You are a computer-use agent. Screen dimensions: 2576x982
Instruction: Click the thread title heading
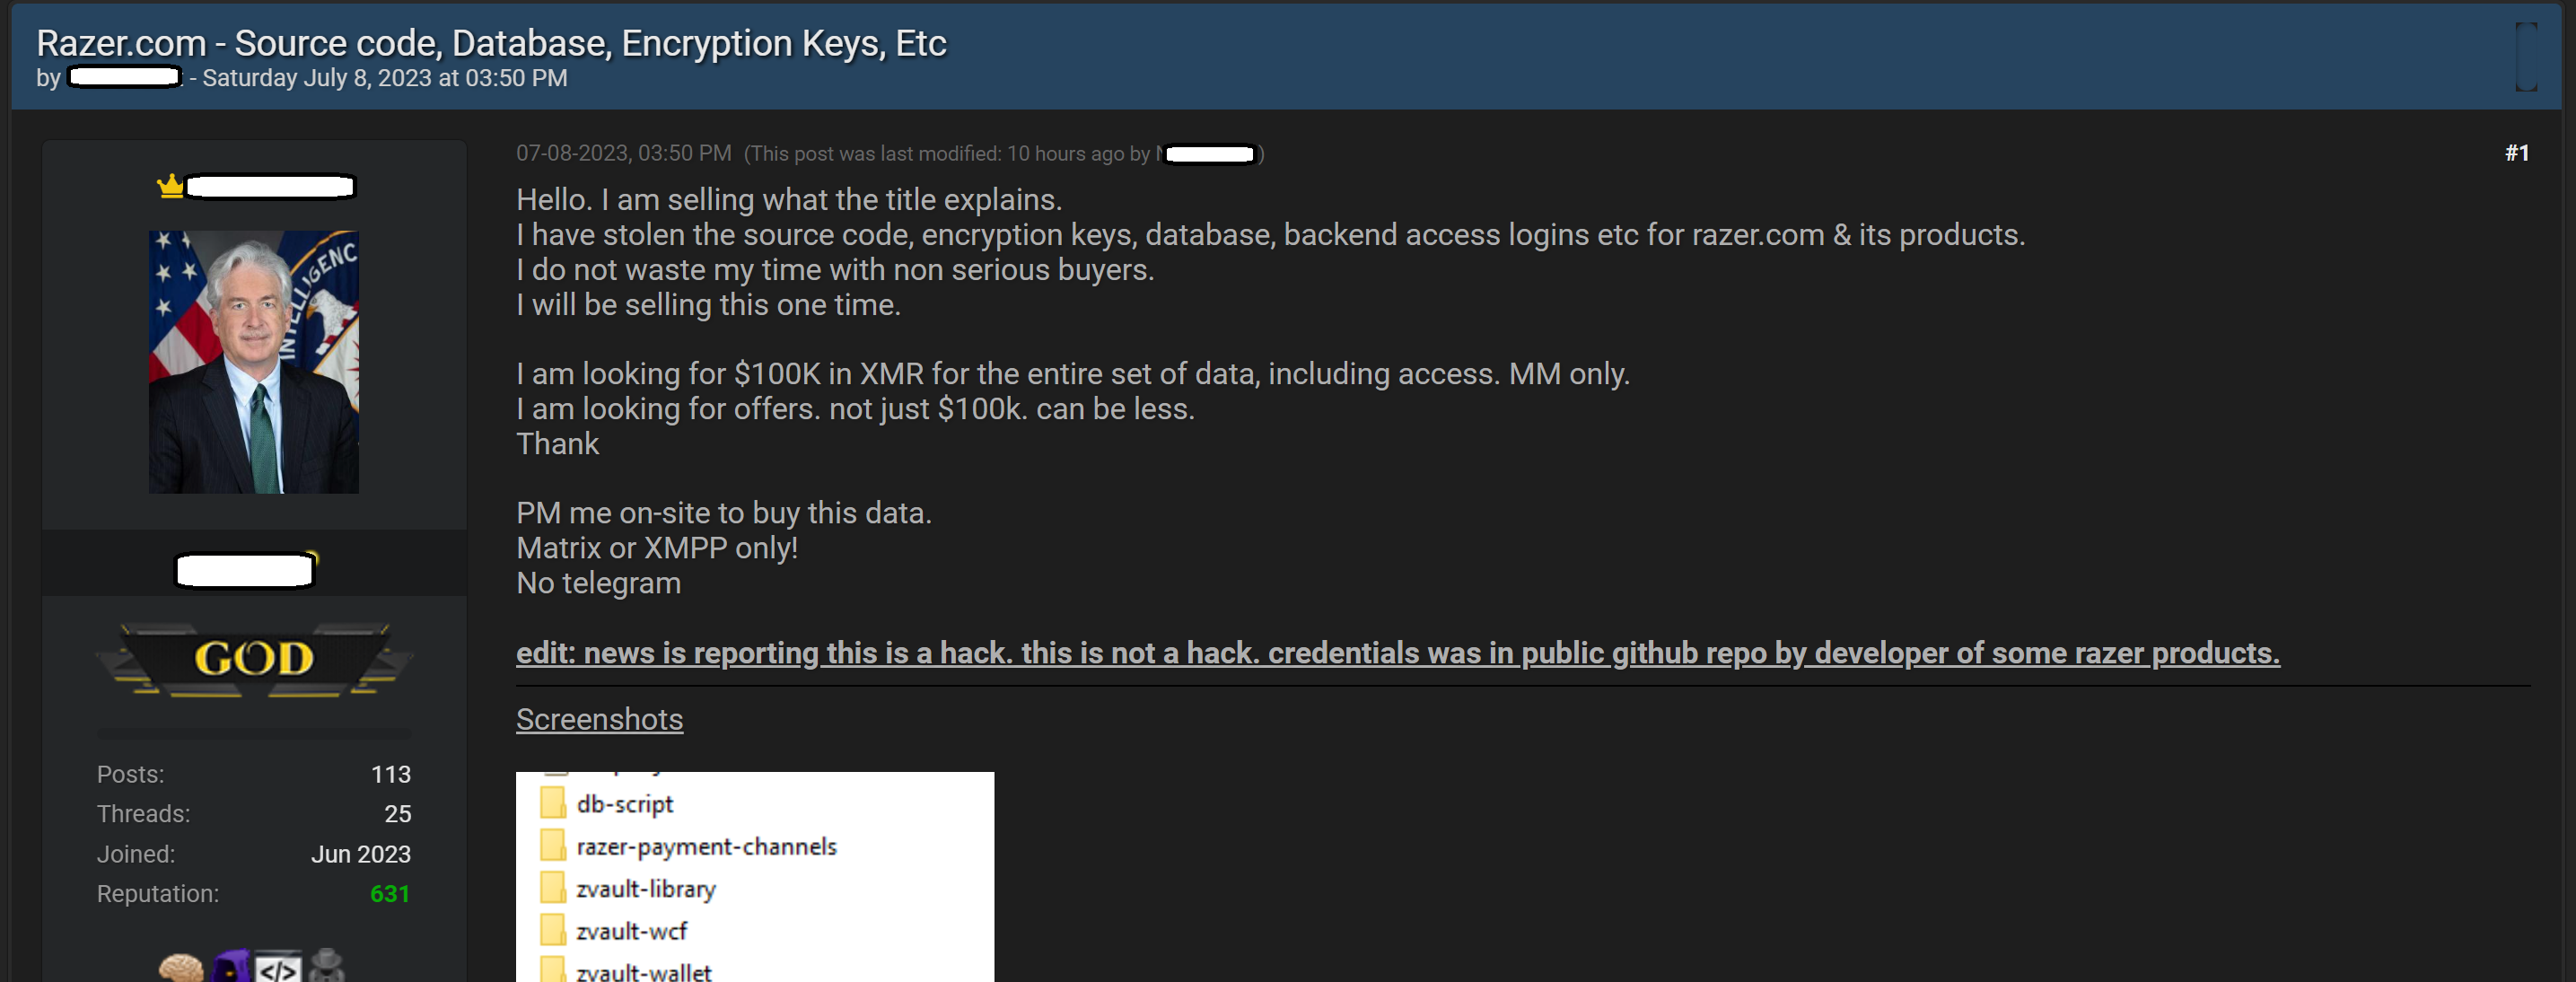(x=491, y=43)
